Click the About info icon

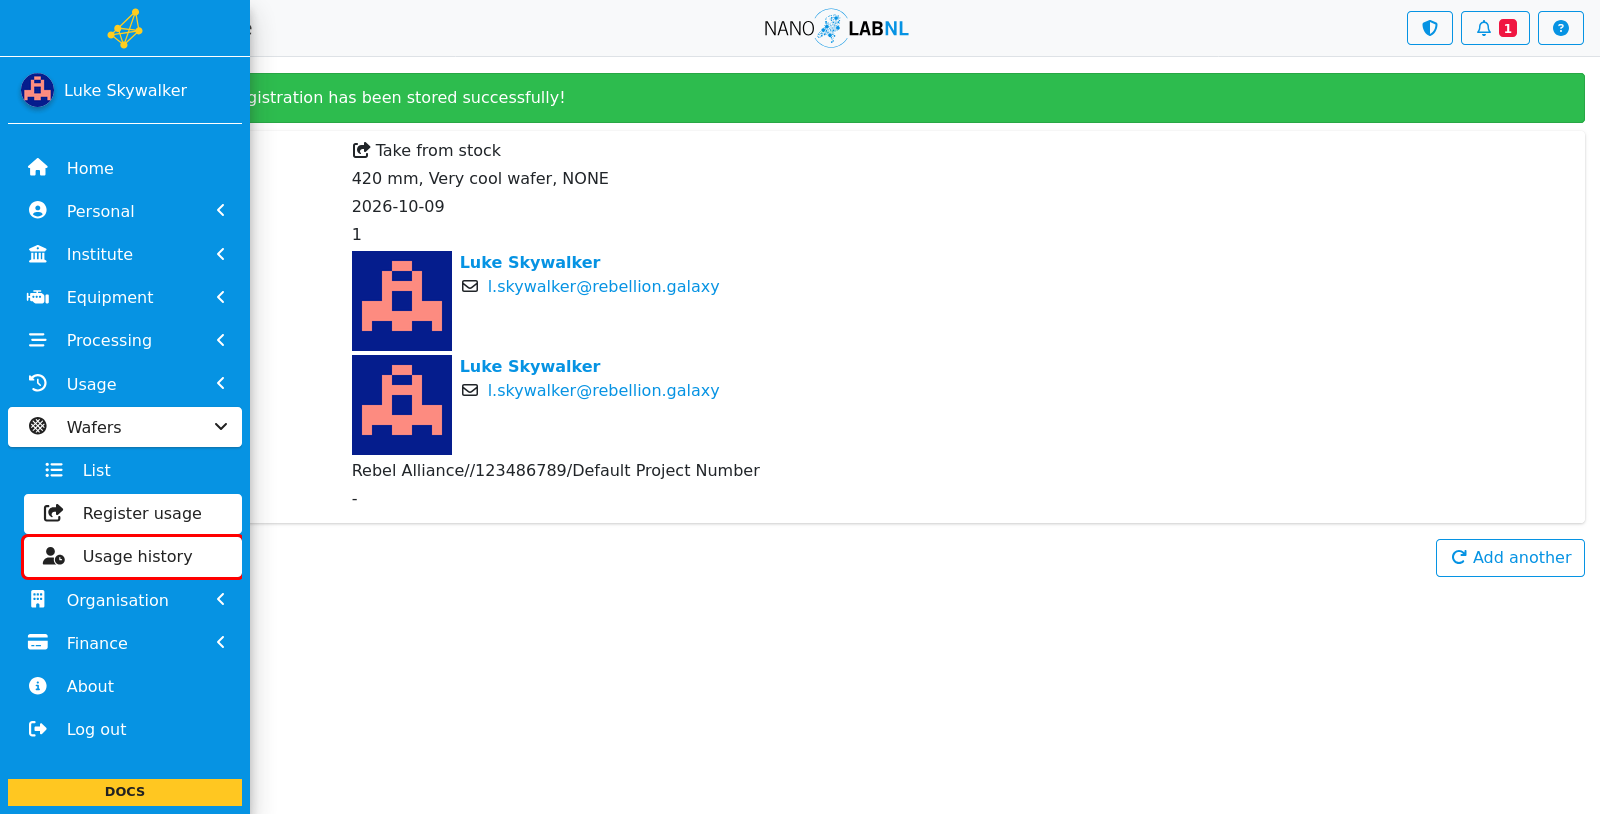(x=38, y=686)
